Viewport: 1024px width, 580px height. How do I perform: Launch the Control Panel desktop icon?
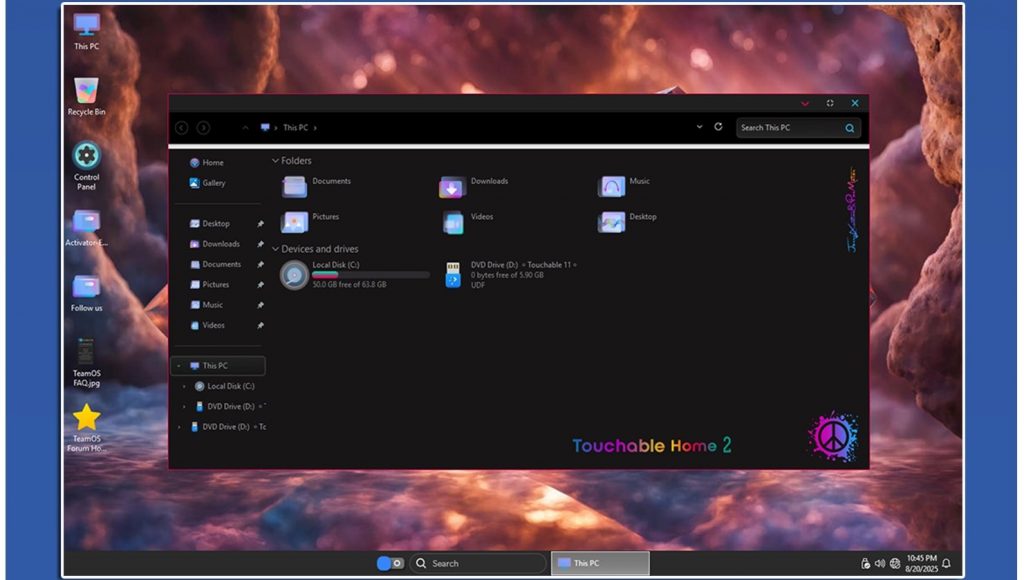tap(86, 165)
